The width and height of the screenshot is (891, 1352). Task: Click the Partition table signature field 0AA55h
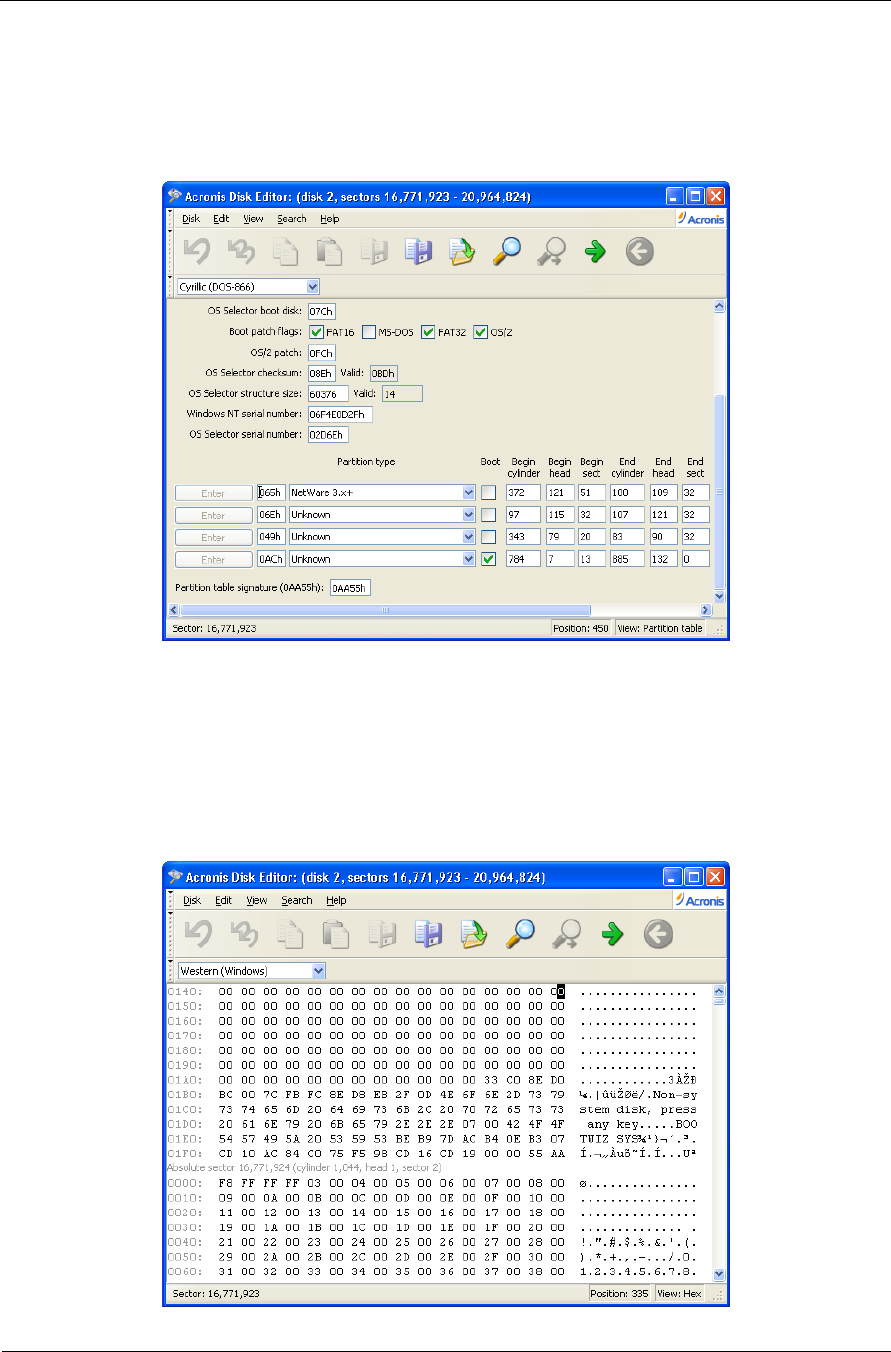[350, 587]
